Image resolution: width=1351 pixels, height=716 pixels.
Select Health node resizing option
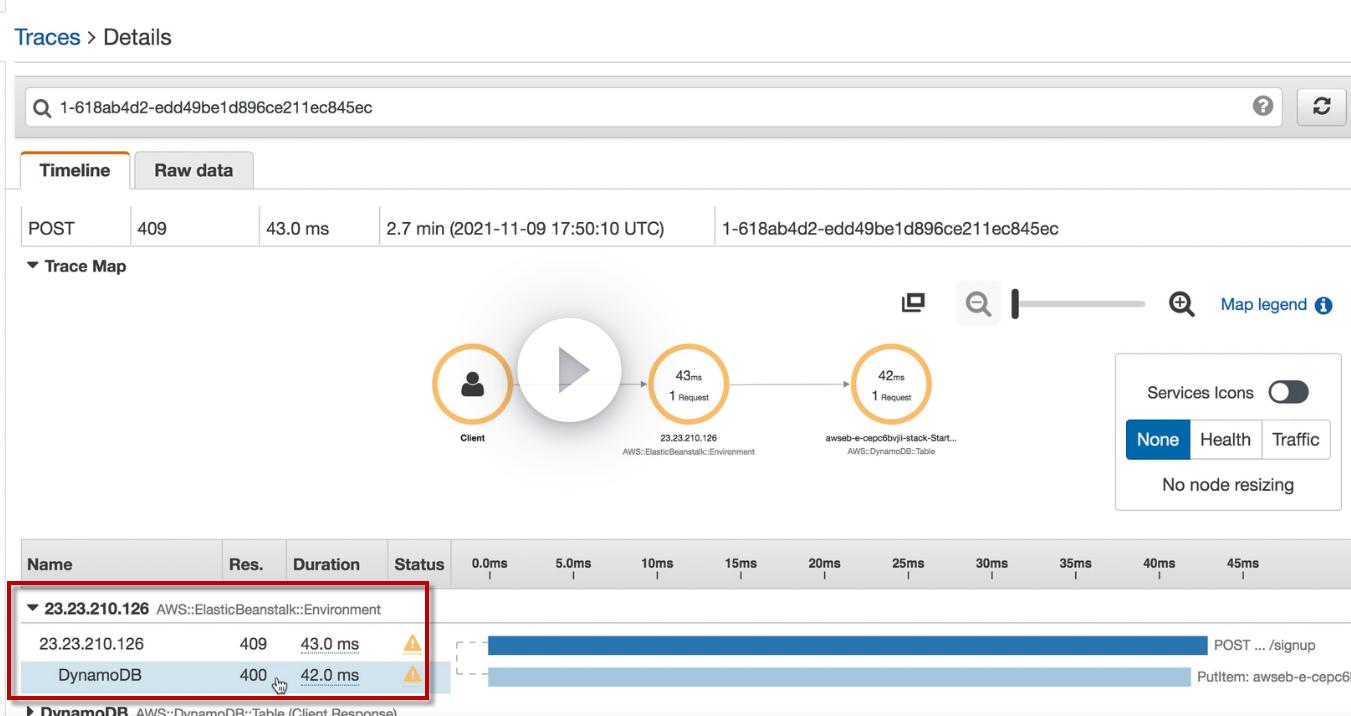[1225, 439]
